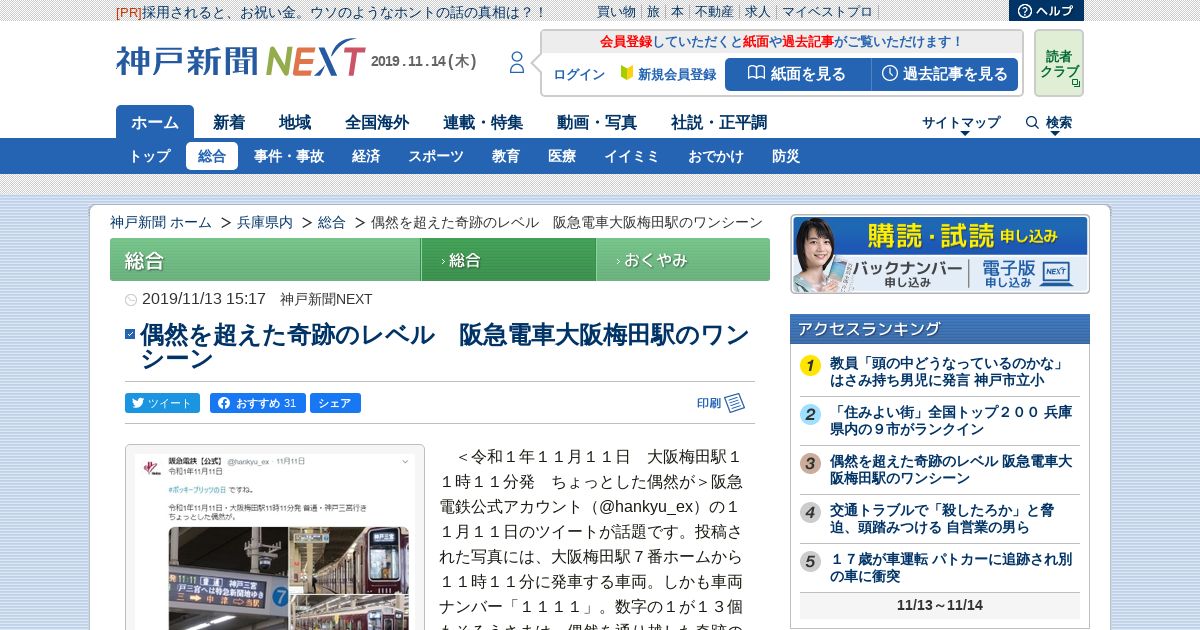Expand the サイトマップ dropdown
This screenshot has width=1200, height=630.
(961, 123)
